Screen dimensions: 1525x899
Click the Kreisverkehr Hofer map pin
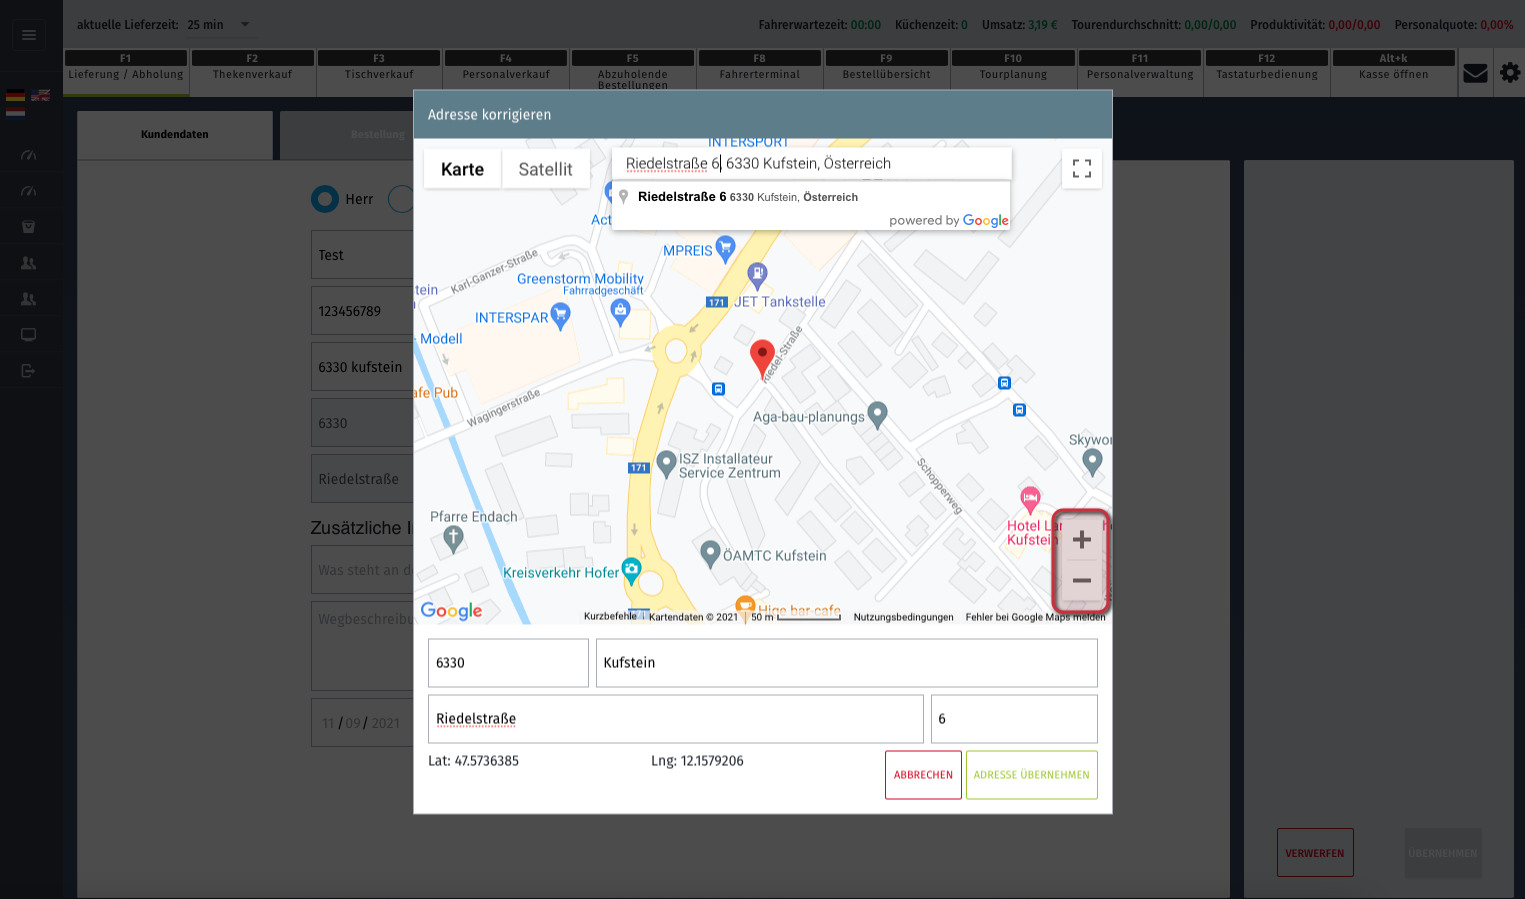(631, 570)
